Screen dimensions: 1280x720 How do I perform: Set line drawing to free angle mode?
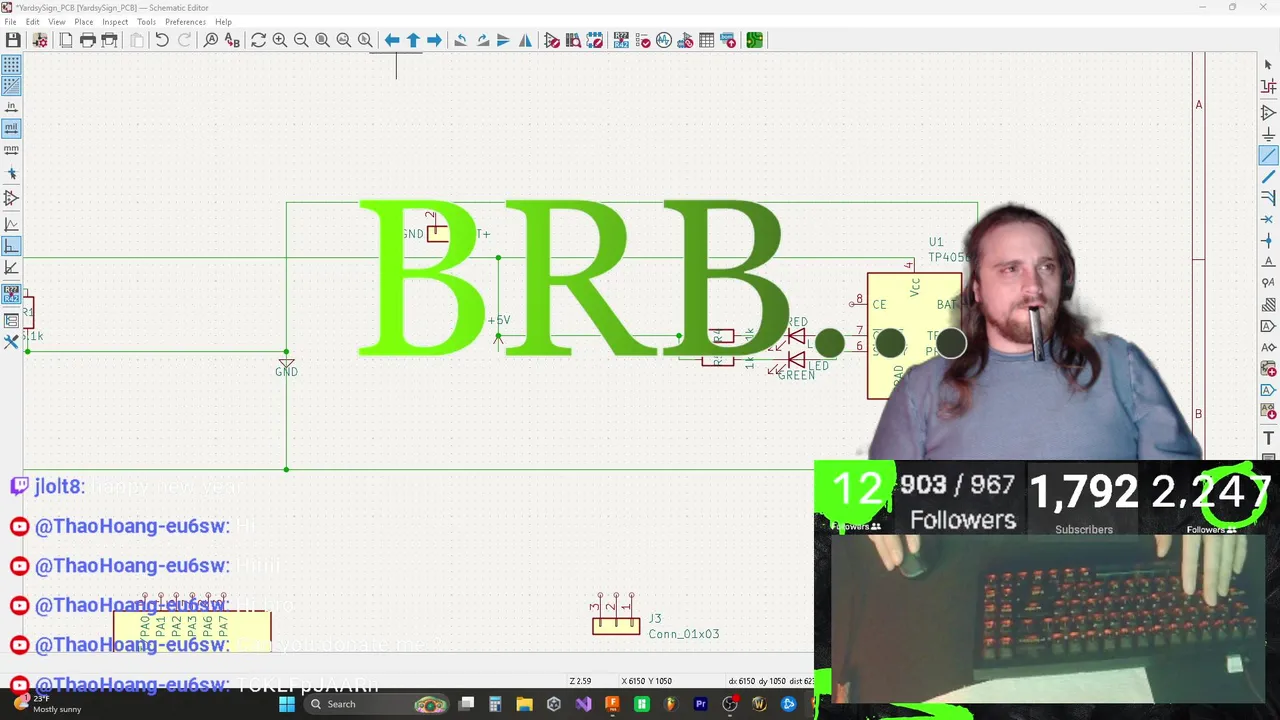click(11, 224)
